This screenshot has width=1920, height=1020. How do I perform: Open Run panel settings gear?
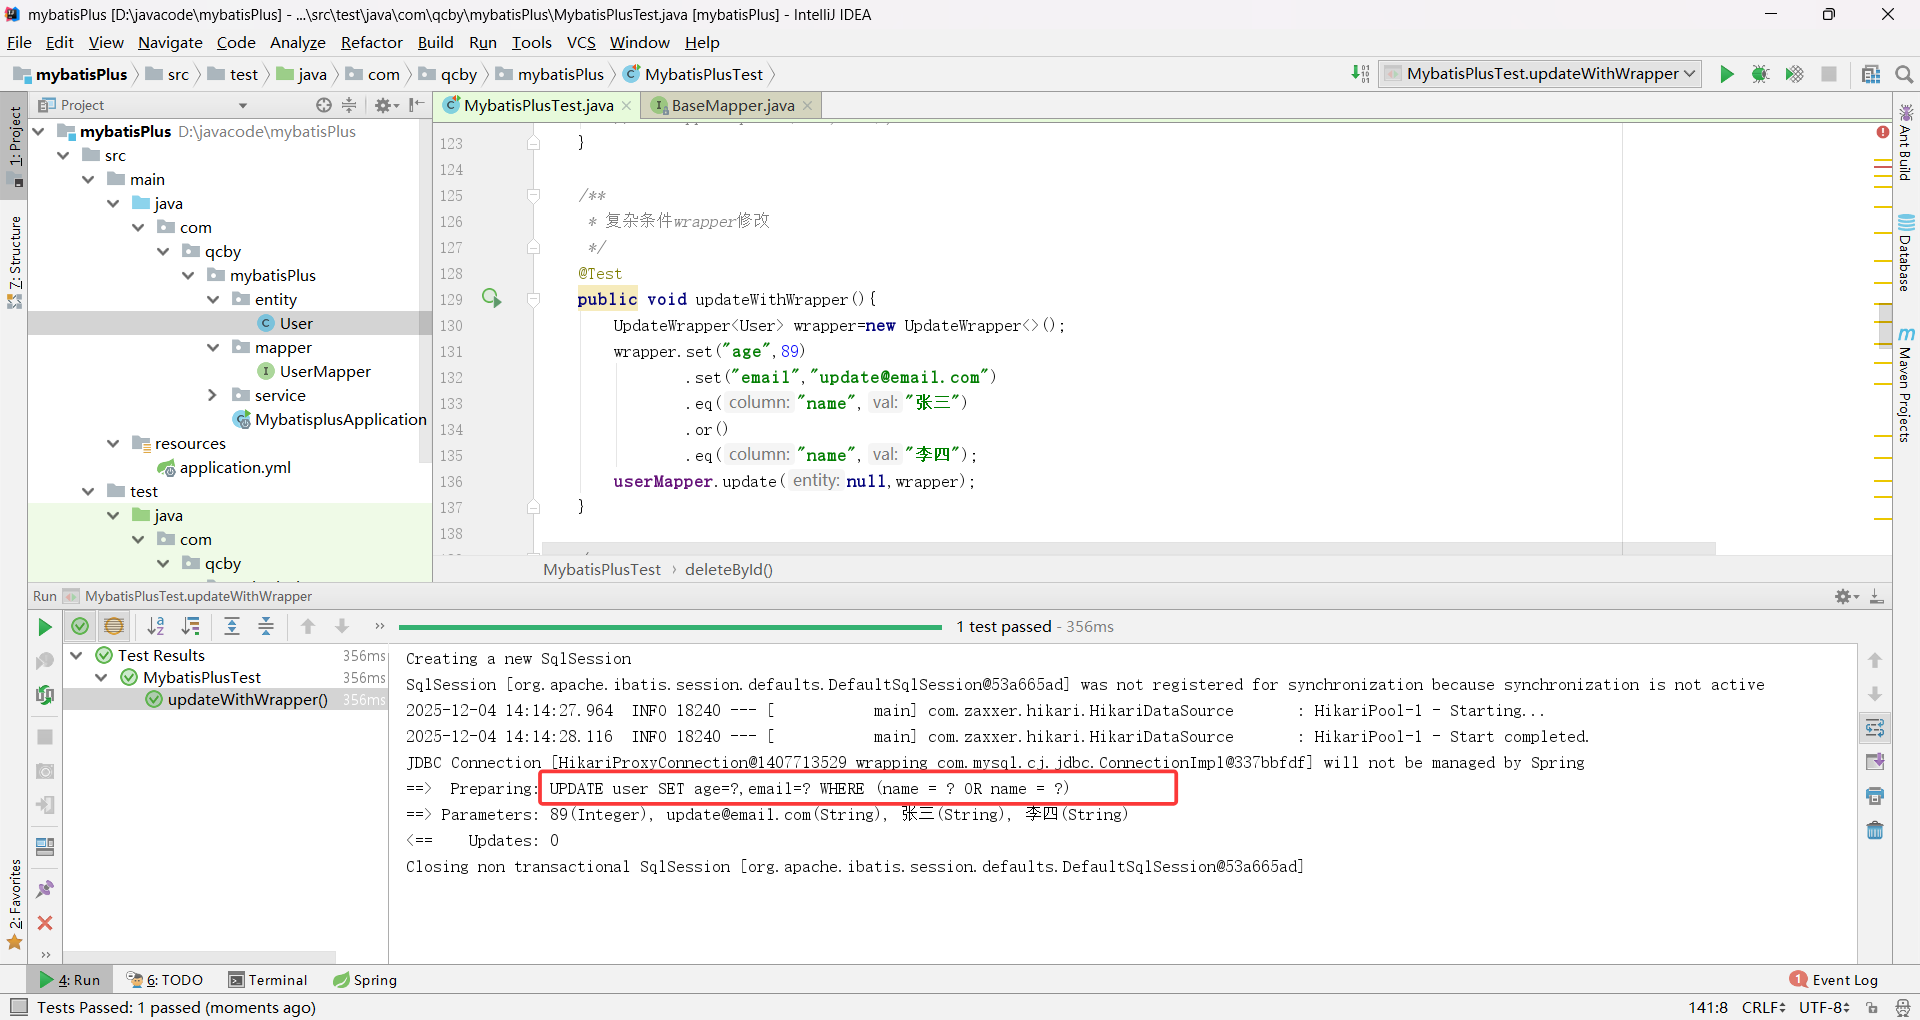click(x=1846, y=596)
